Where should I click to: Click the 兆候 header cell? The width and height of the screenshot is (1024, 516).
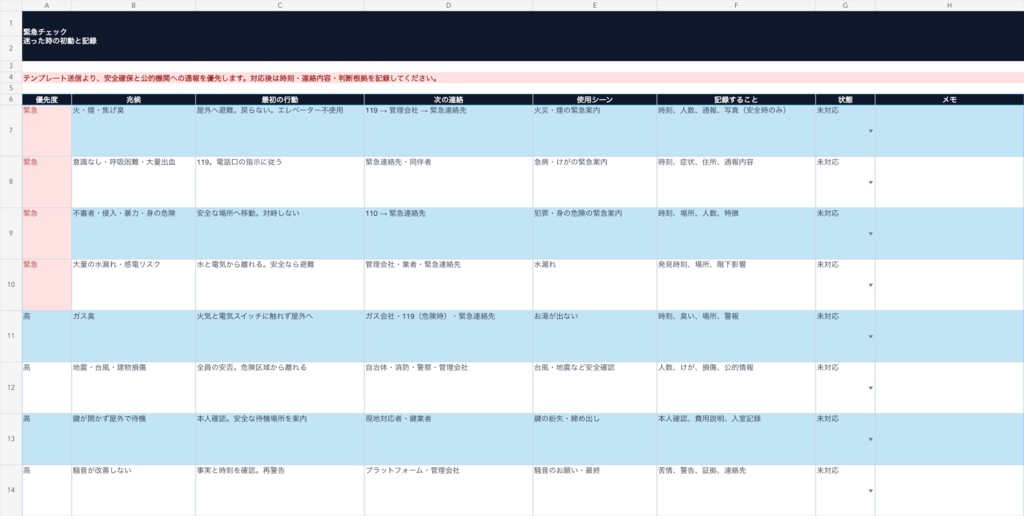(133, 100)
